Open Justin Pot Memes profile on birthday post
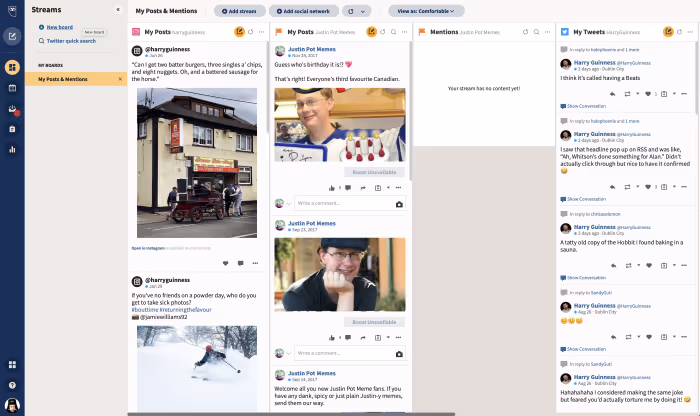700x416 pixels. tap(312, 49)
